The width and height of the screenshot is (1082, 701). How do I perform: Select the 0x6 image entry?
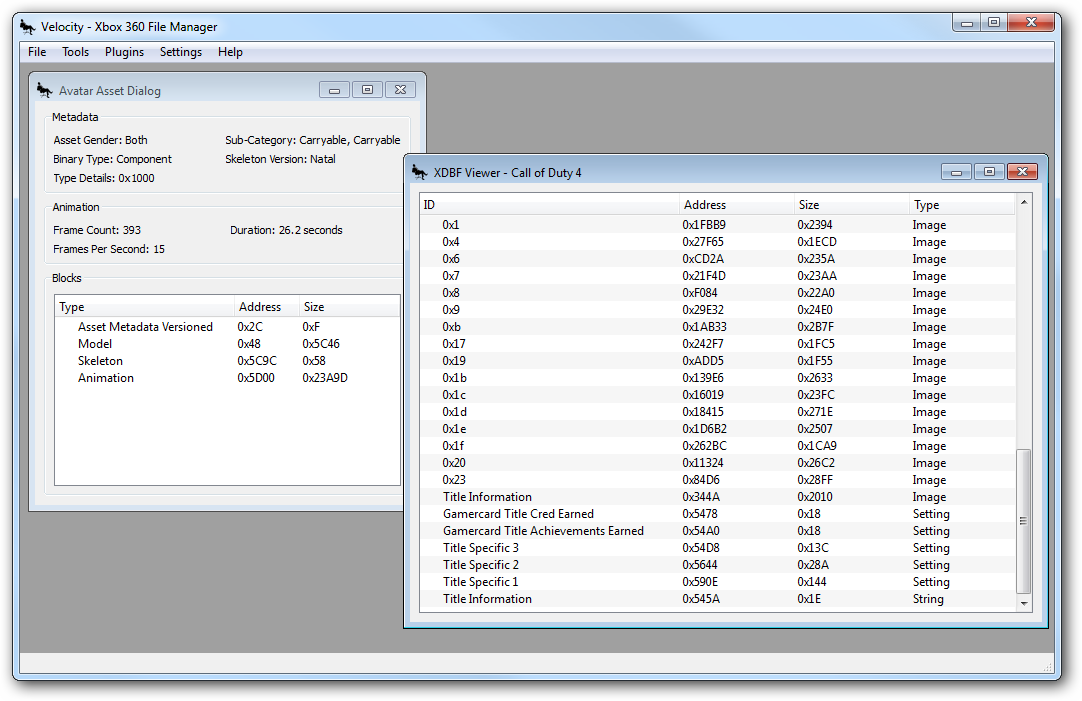pyautogui.click(x=718, y=259)
